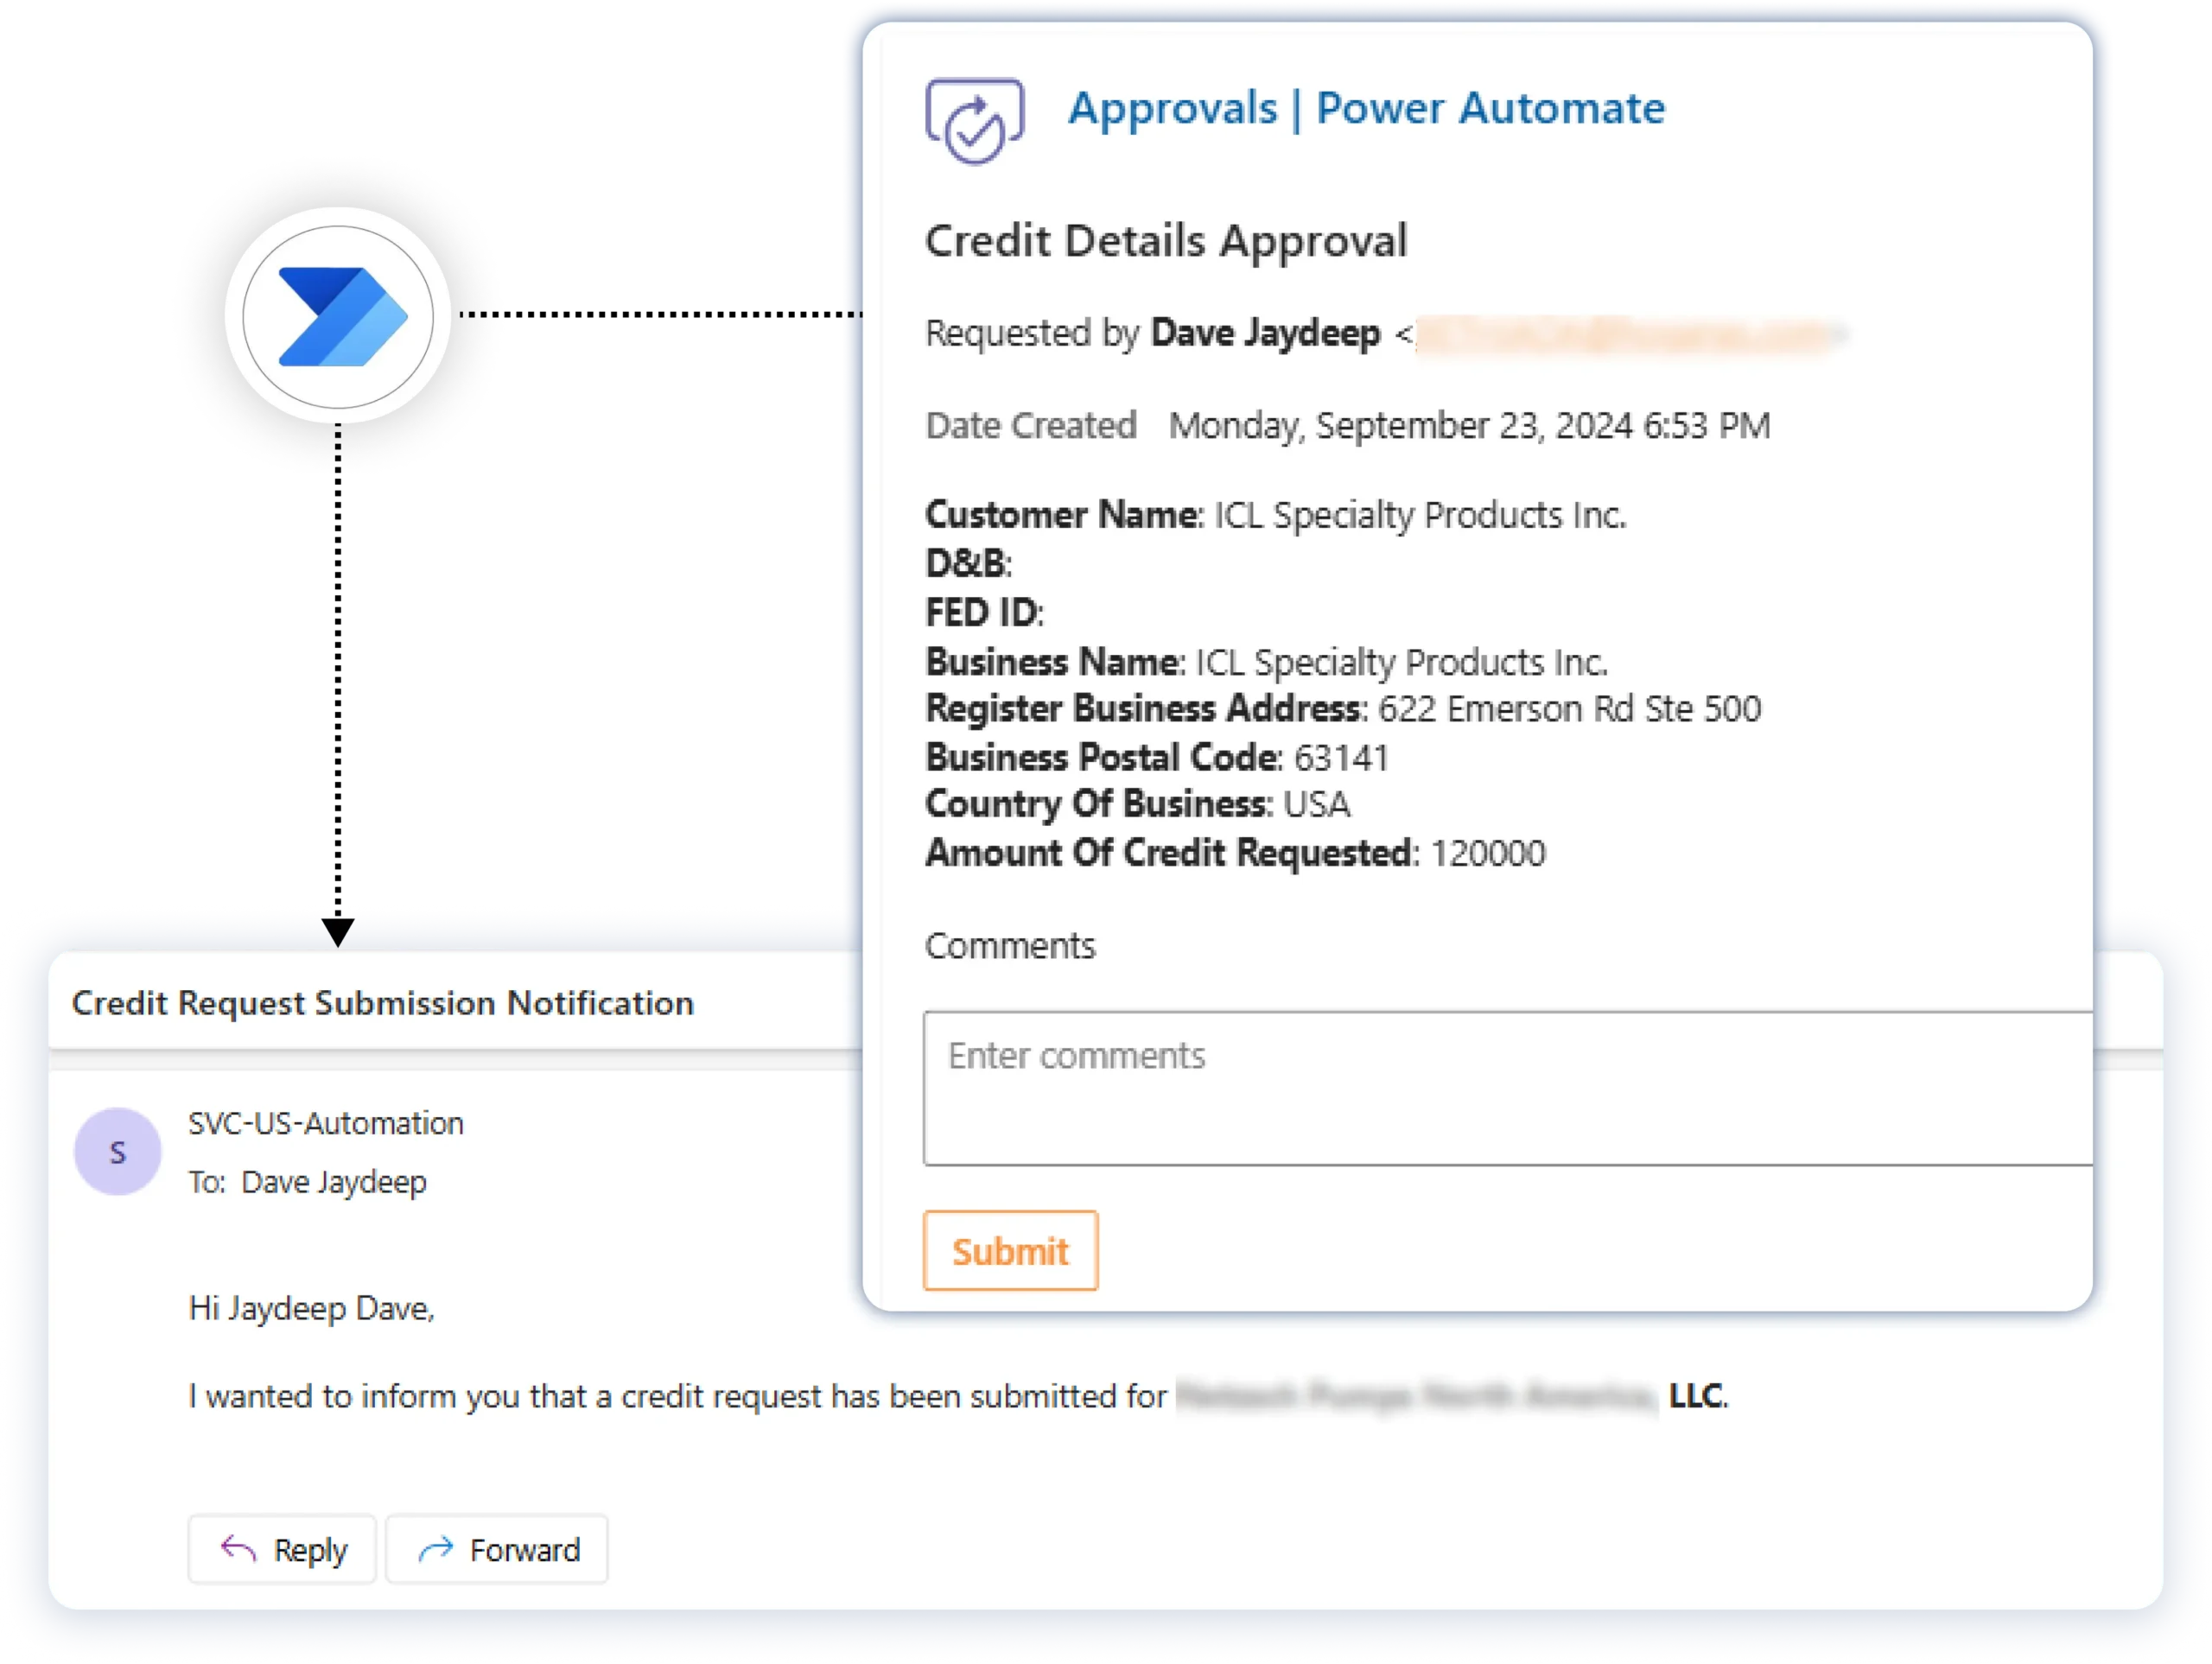
Task: Click the Power Automate logo circle
Action: click(338, 316)
